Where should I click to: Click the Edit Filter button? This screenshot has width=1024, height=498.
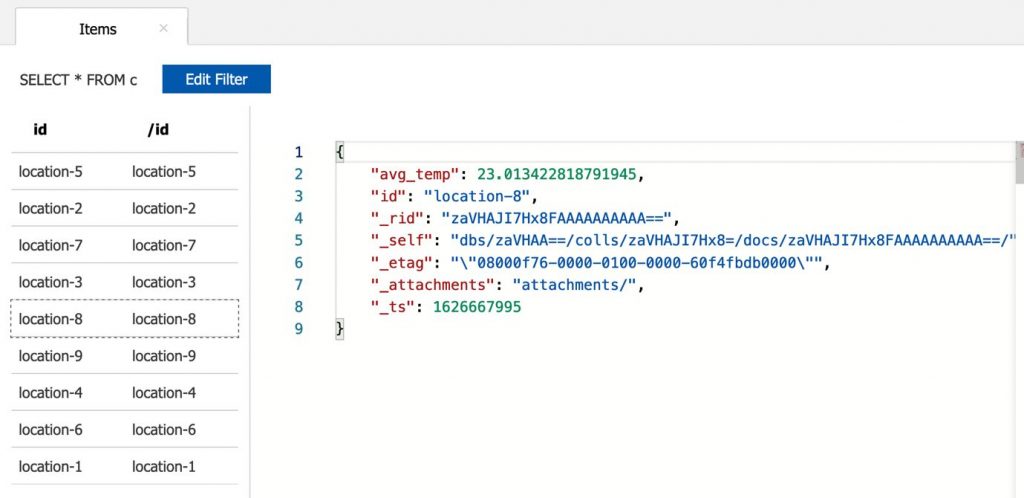(216, 80)
